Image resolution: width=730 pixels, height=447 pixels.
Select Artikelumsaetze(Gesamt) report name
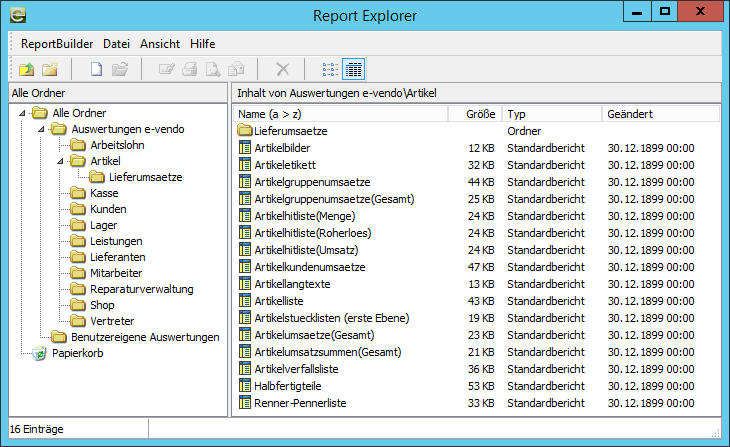point(314,335)
